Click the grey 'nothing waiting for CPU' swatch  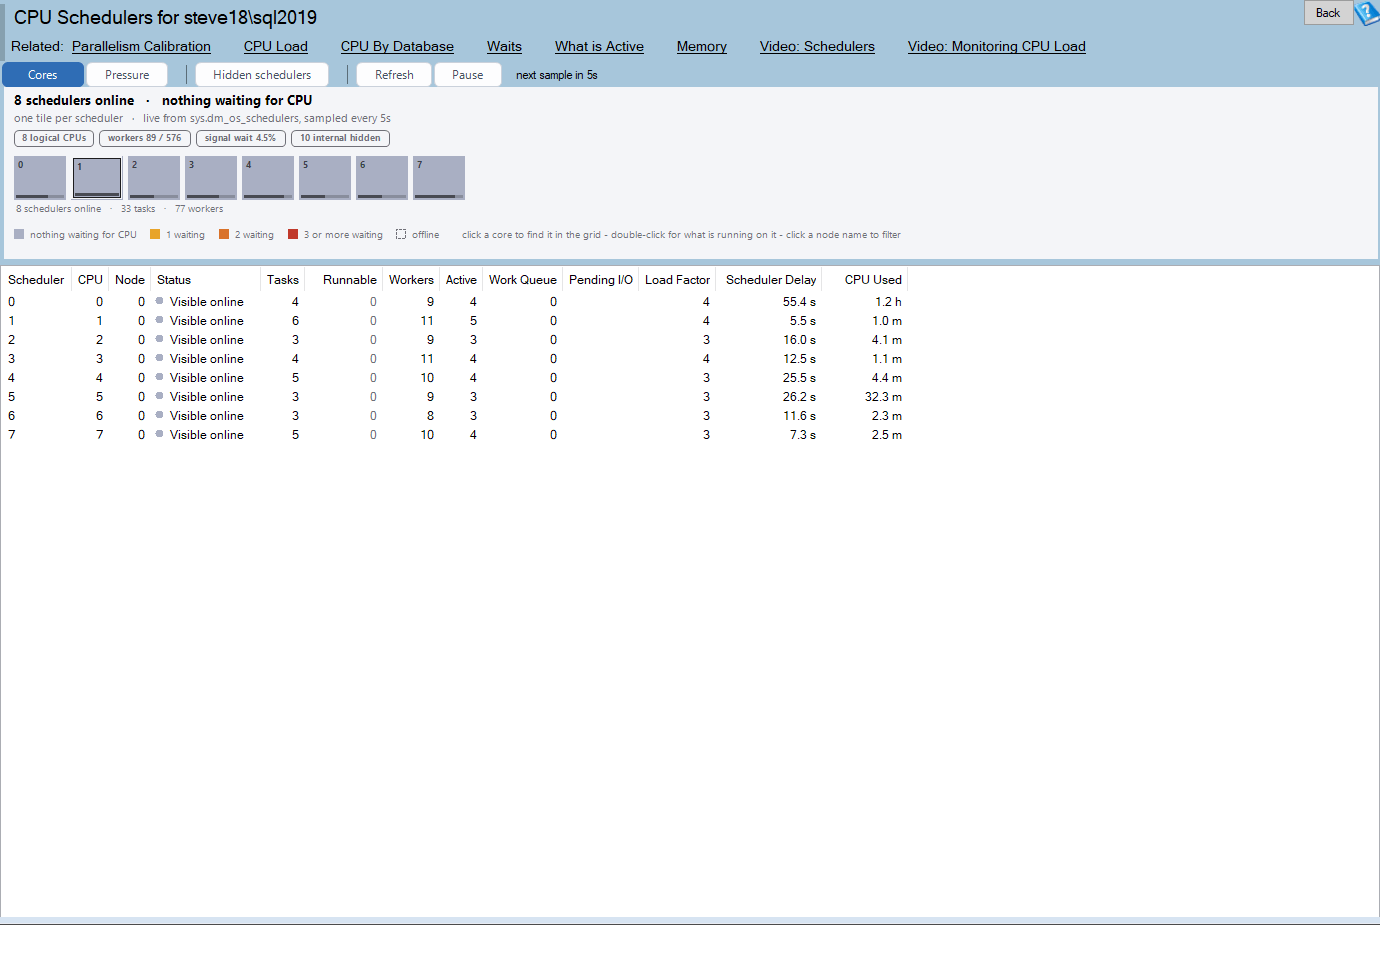click(x=19, y=234)
